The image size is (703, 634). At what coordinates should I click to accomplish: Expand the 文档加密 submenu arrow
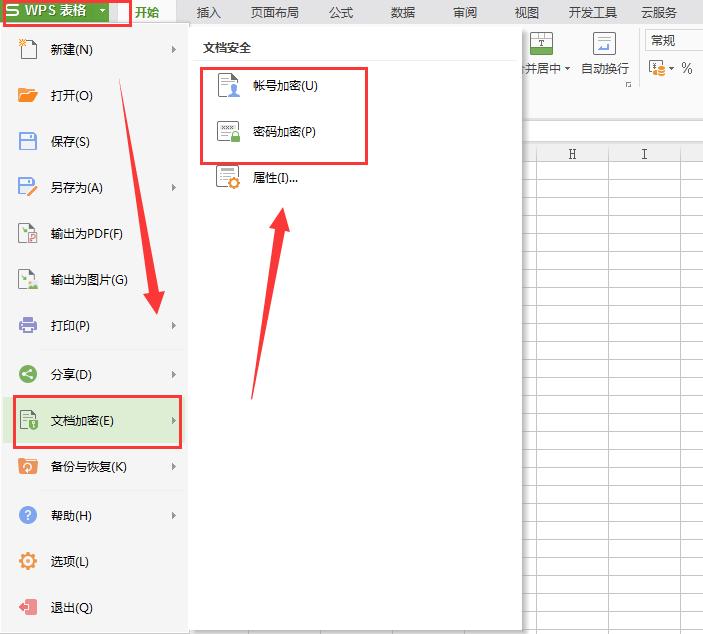tap(174, 421)
